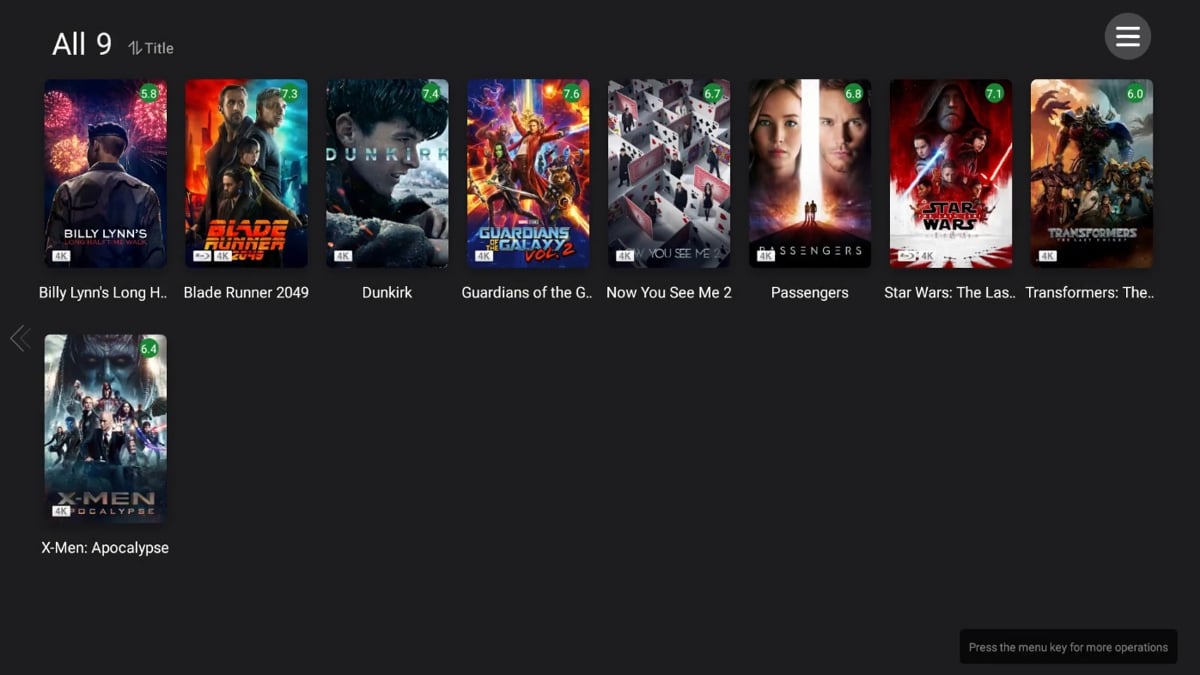Click the 7.3 rating badge on Blade Runner

pyautogui.click(x=290, y=94)
